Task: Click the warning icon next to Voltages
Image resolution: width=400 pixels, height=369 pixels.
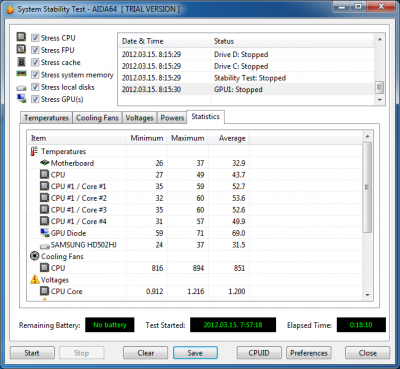Action: 35,279
